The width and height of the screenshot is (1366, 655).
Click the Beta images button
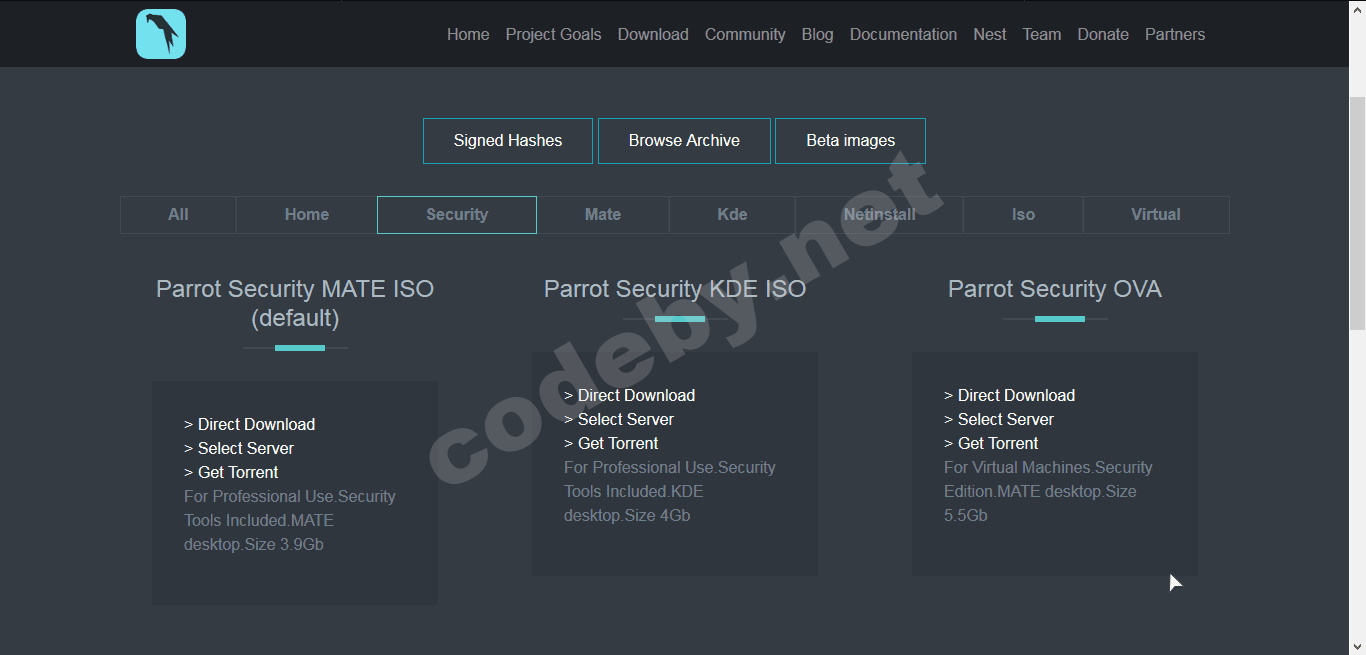(850, 141)
